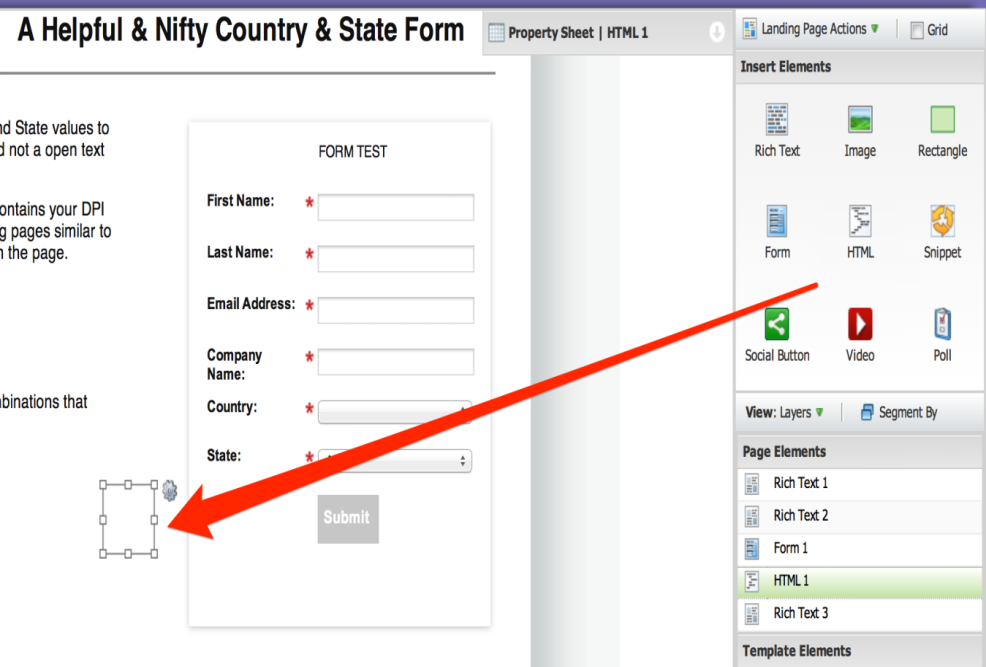Insert a Poll element
This screenshot has width=986, height=667.
tap(942, 335)
